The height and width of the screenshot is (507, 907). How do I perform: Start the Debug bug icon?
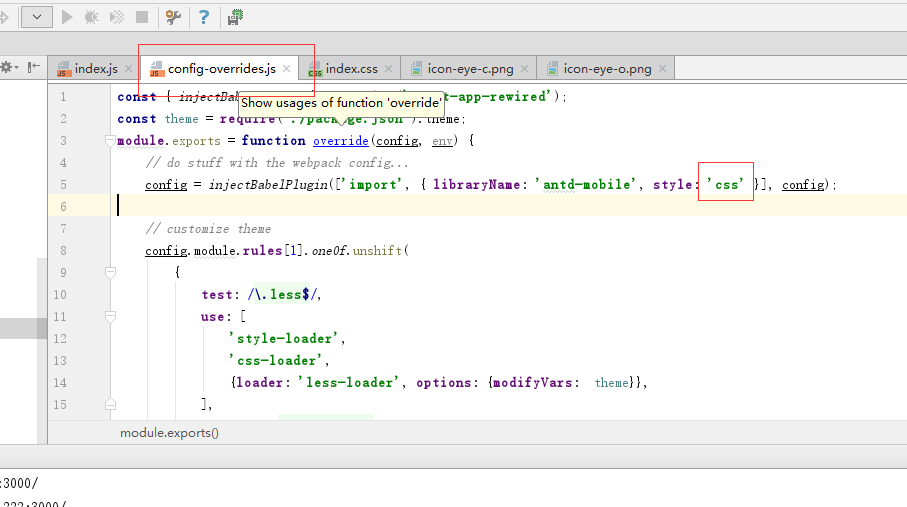(x=91, y=17)
